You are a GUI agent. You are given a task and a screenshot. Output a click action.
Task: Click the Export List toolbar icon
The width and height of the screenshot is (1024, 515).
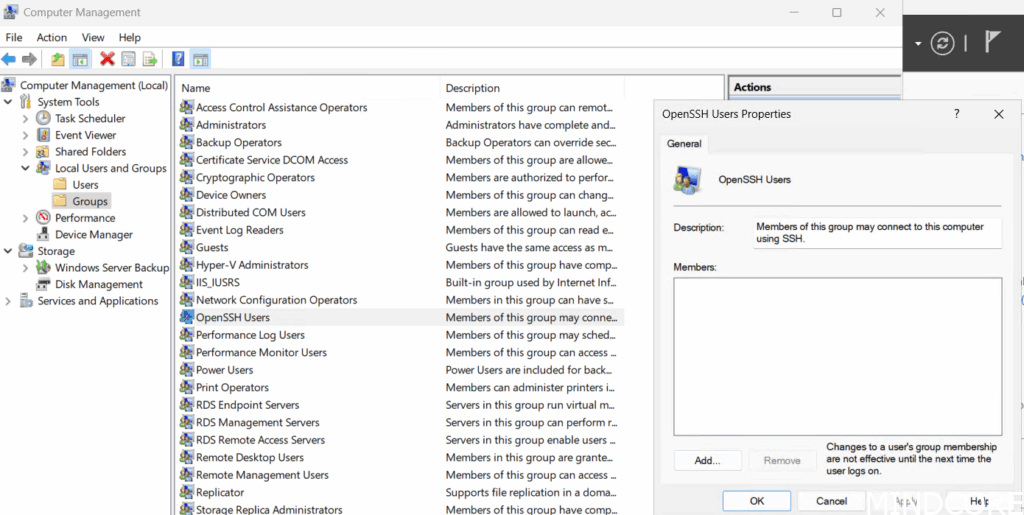pos(150,59)
